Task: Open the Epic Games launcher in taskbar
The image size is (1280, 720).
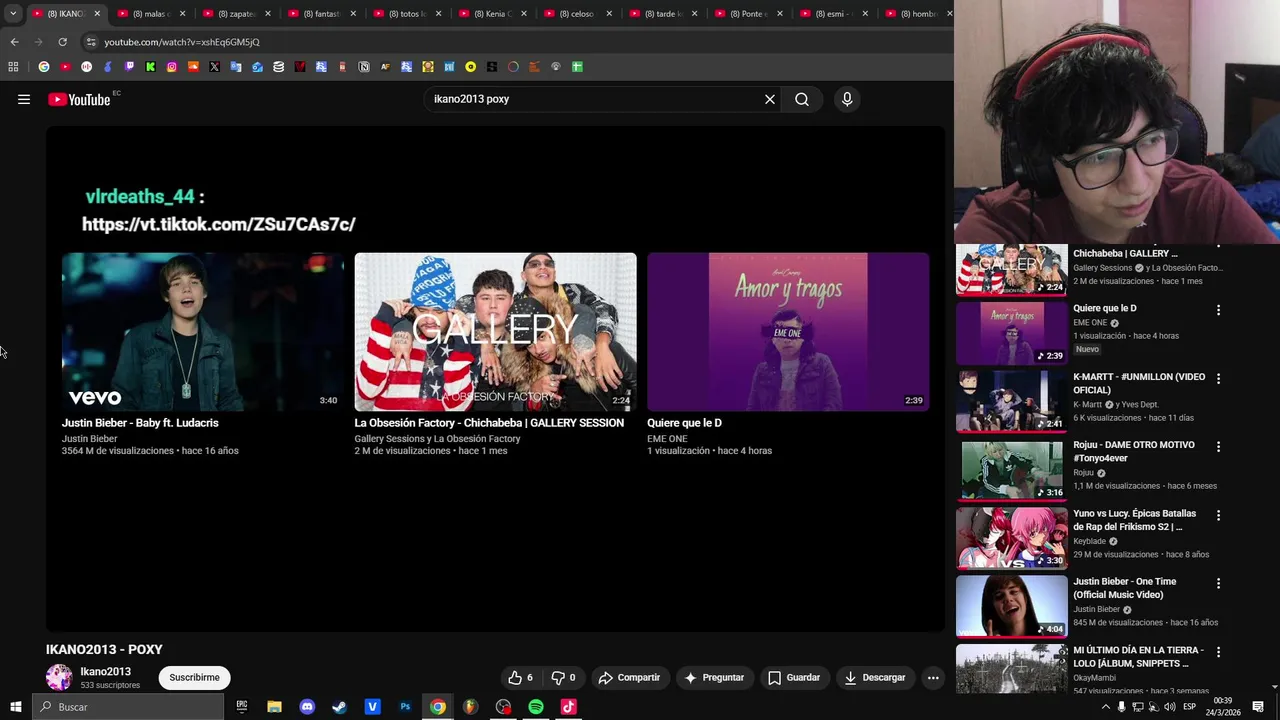Action: [242, 707]
